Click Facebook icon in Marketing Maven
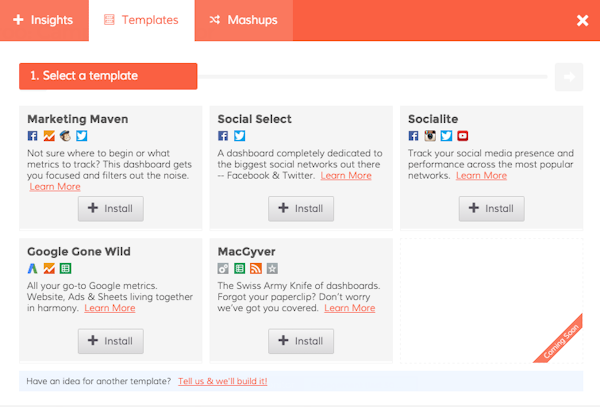 point(33,136)
